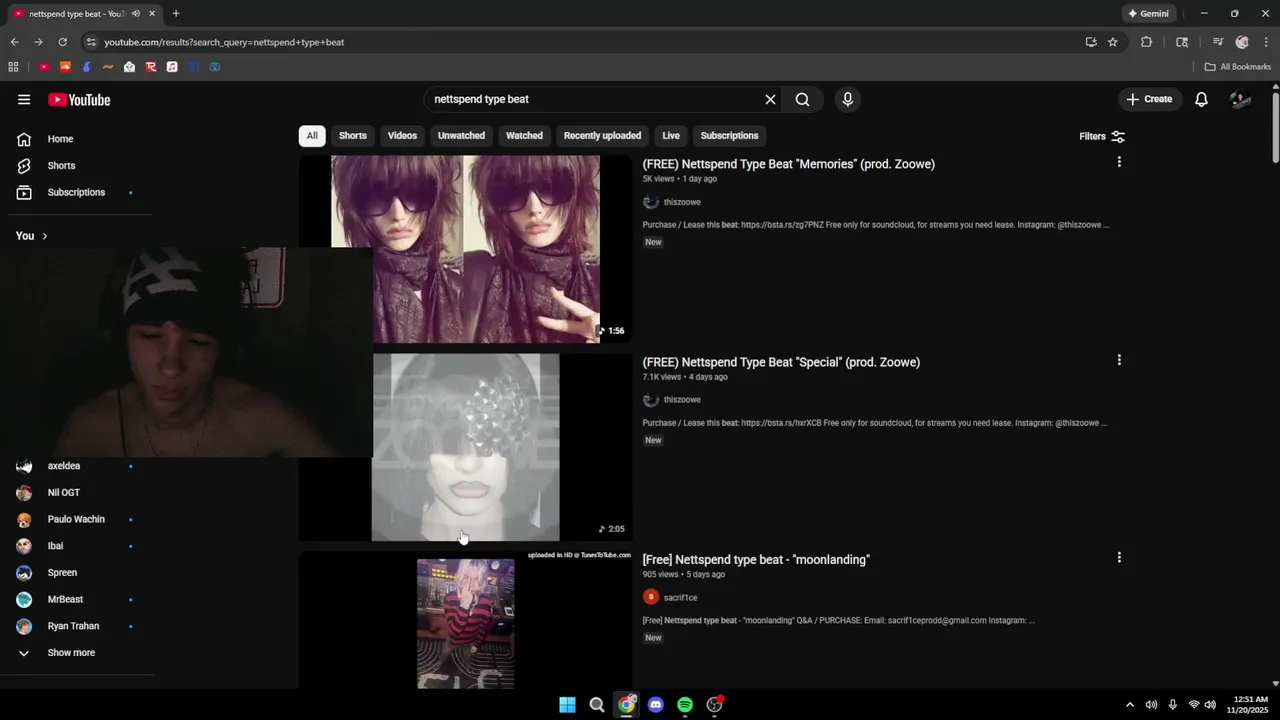Open more options for "Memories" video

tap(1119, 162)
